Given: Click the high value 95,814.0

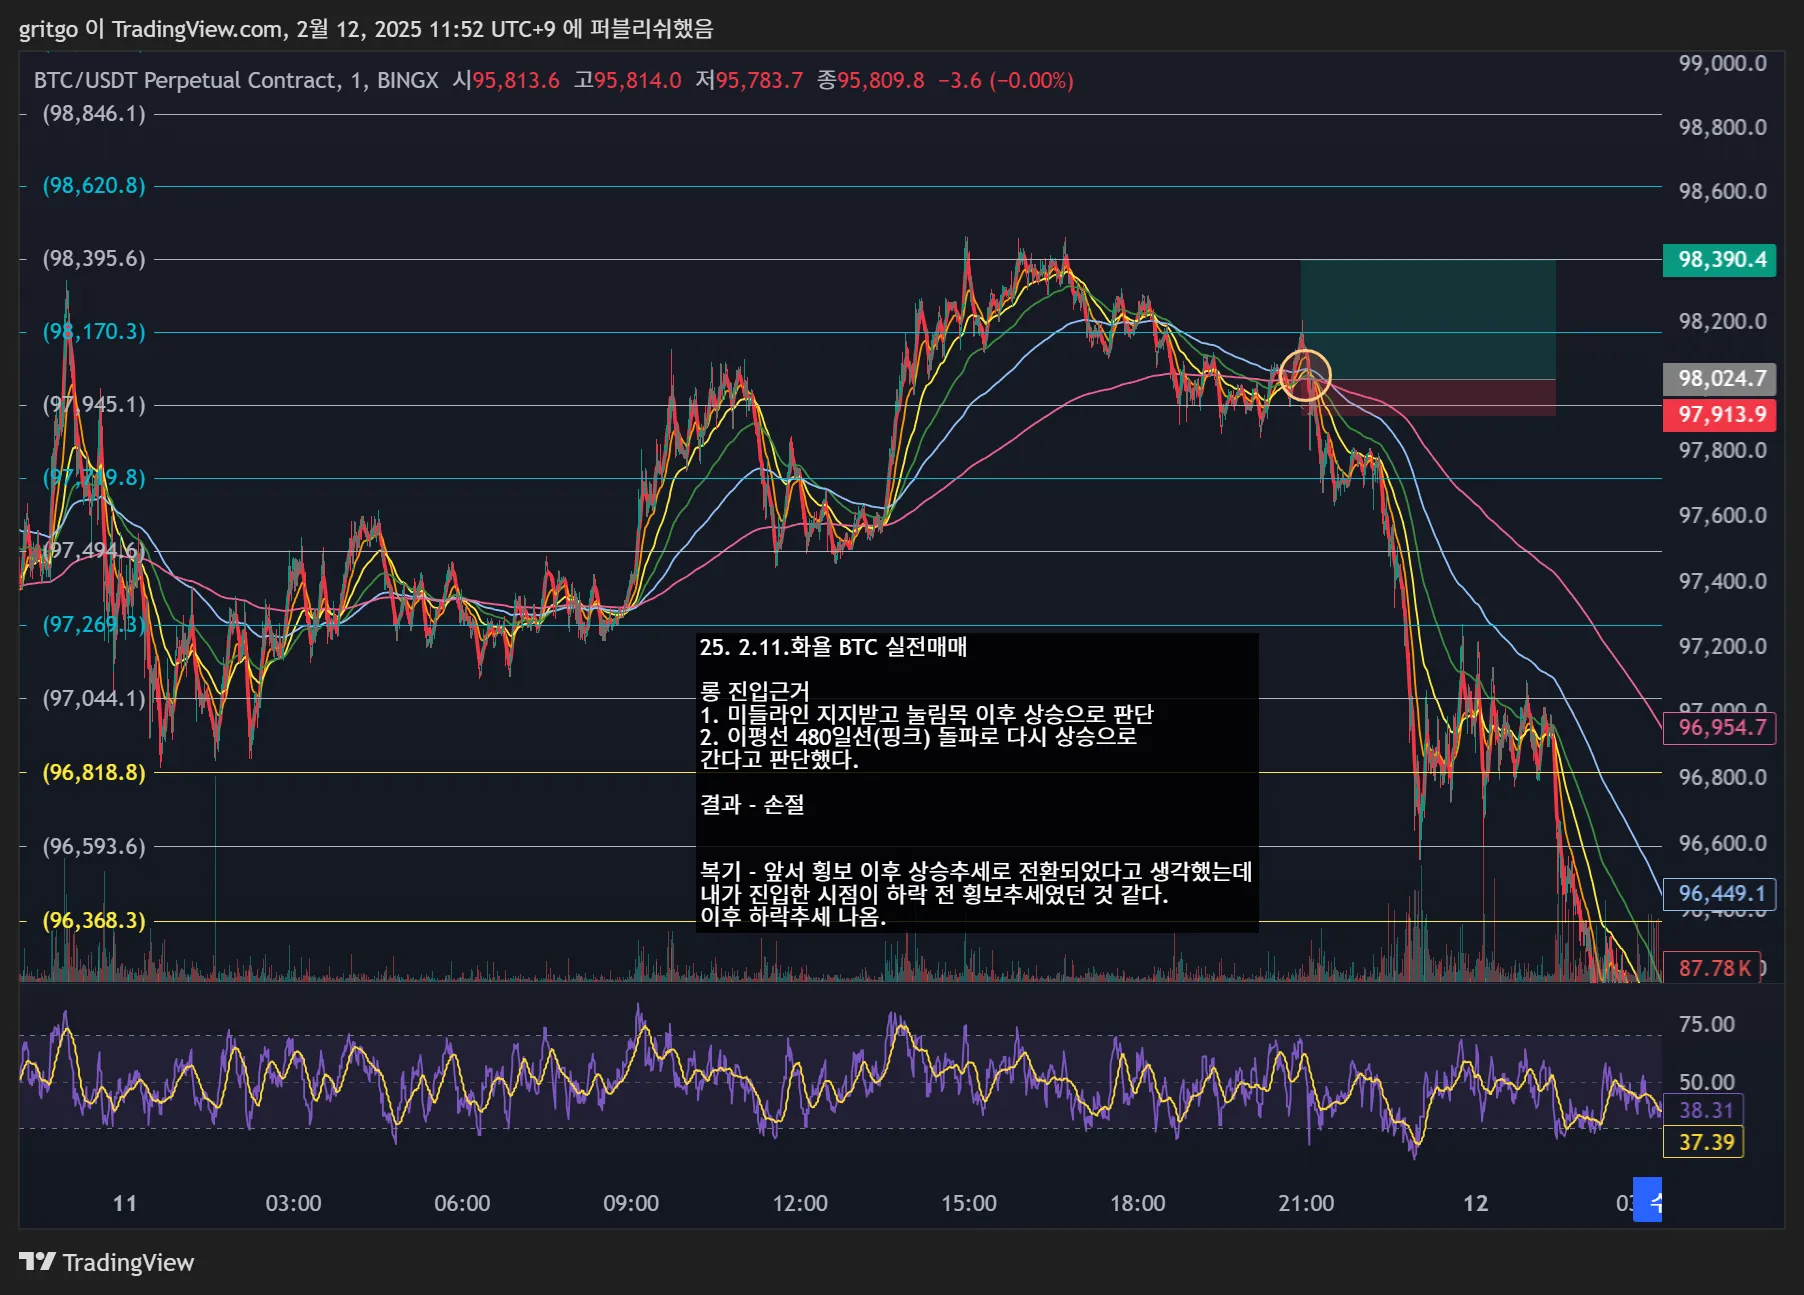Looking at the screenshot, I should (x=638, y=80).
